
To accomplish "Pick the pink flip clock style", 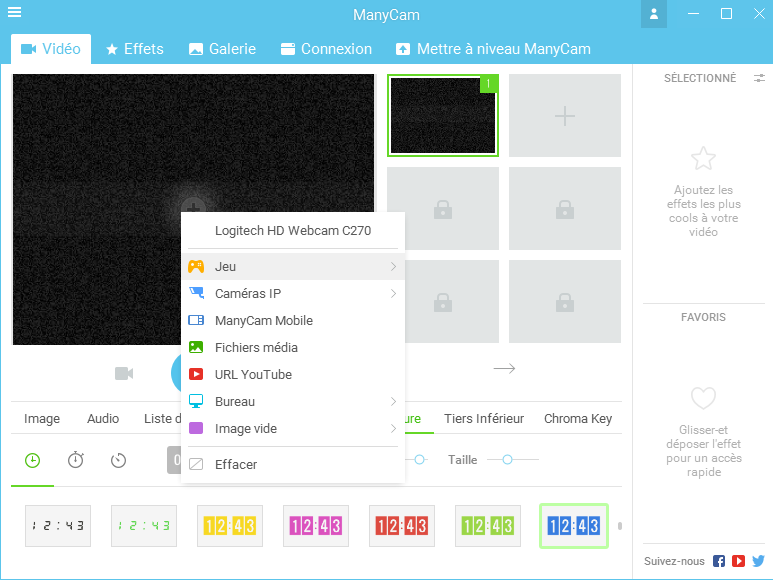I will [316, 526].
